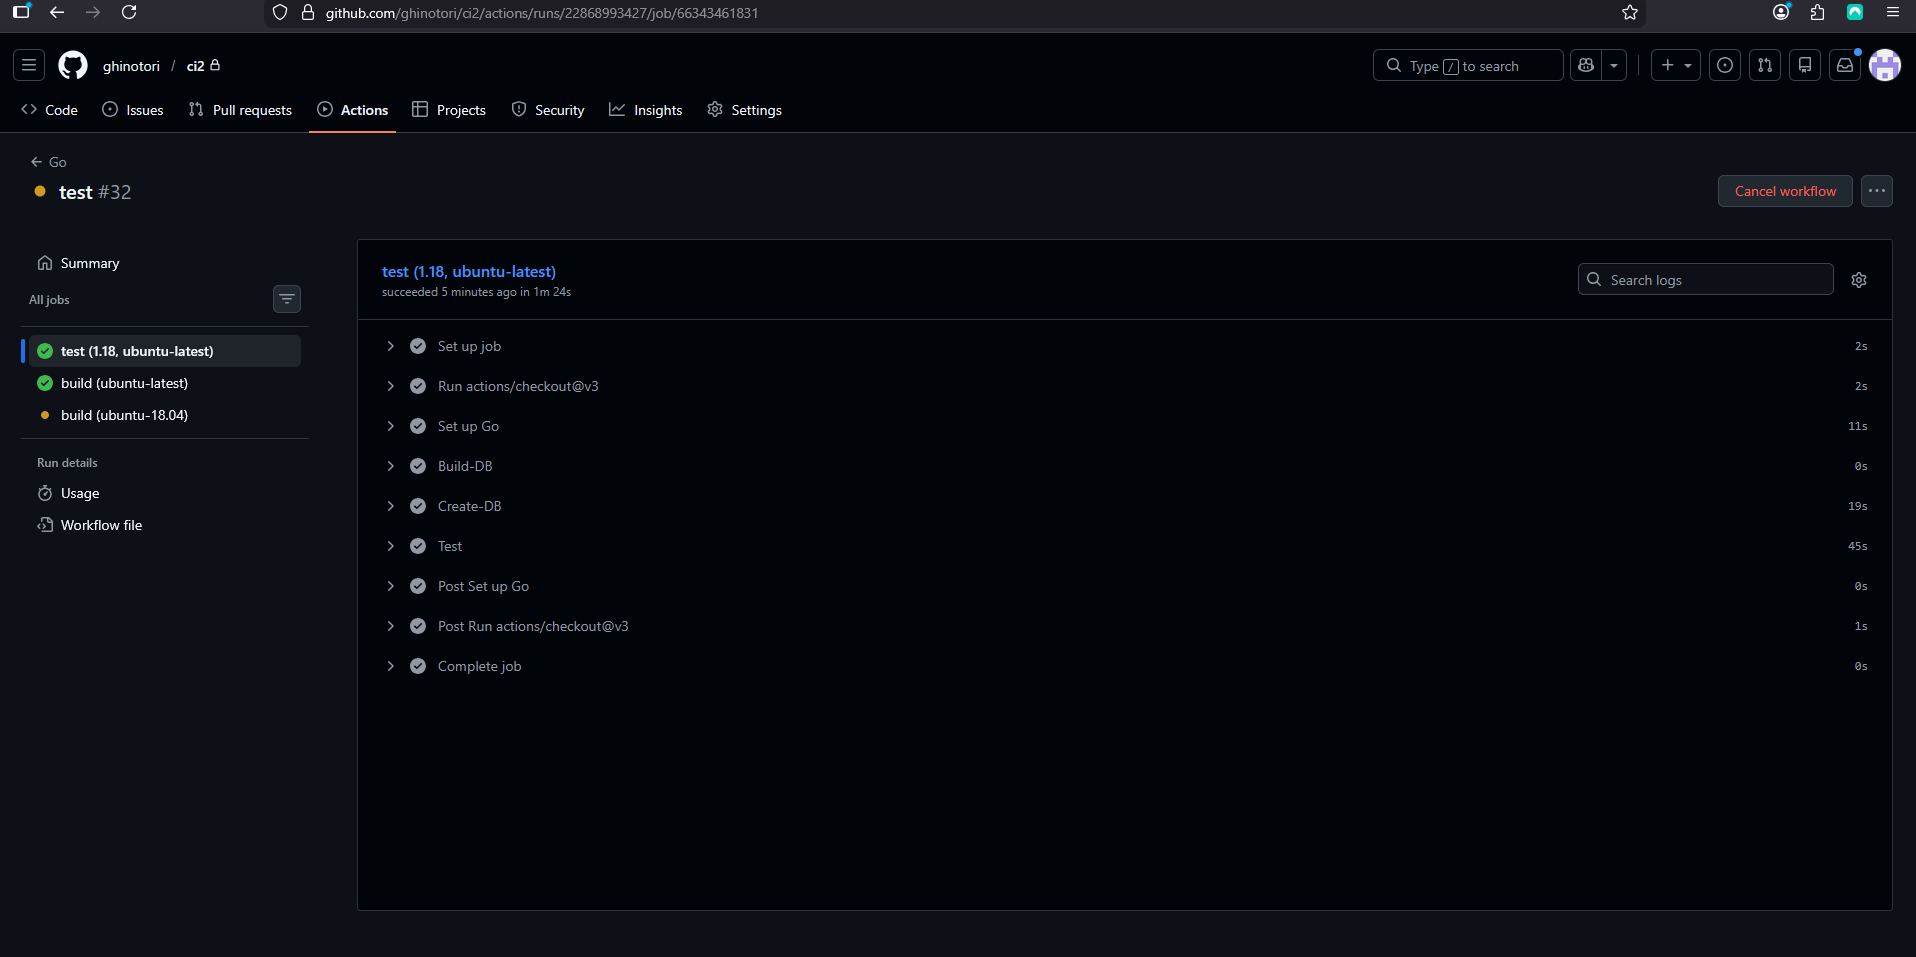Open the Insights tab
This screenshot has height=957, width=1916.
point(646,110)
